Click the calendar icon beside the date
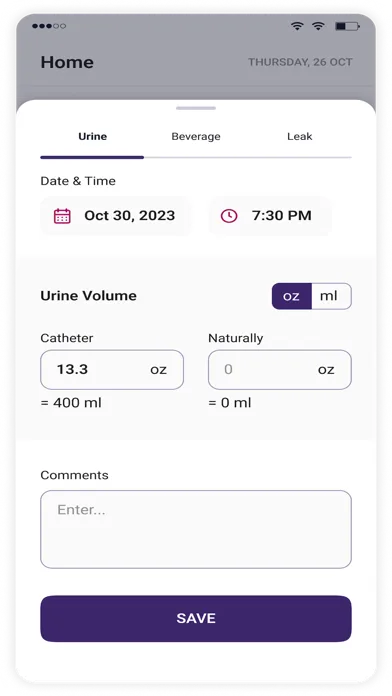 pyautogui.click(x=62, y=216)
